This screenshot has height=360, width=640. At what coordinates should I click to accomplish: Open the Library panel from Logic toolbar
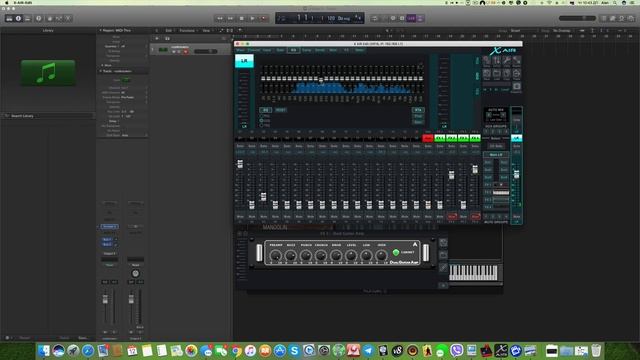click(x=9, y=18)
